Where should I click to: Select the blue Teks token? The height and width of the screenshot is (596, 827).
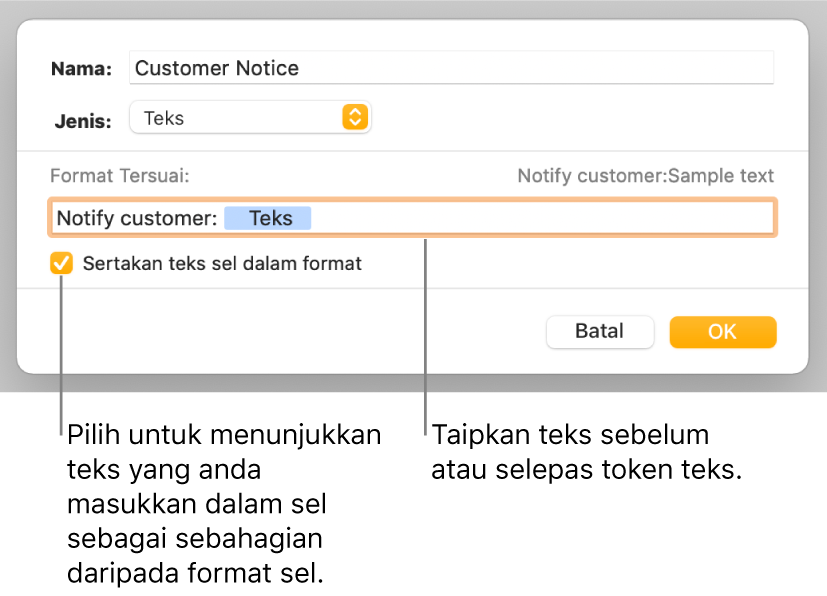[x=268, y=218]
